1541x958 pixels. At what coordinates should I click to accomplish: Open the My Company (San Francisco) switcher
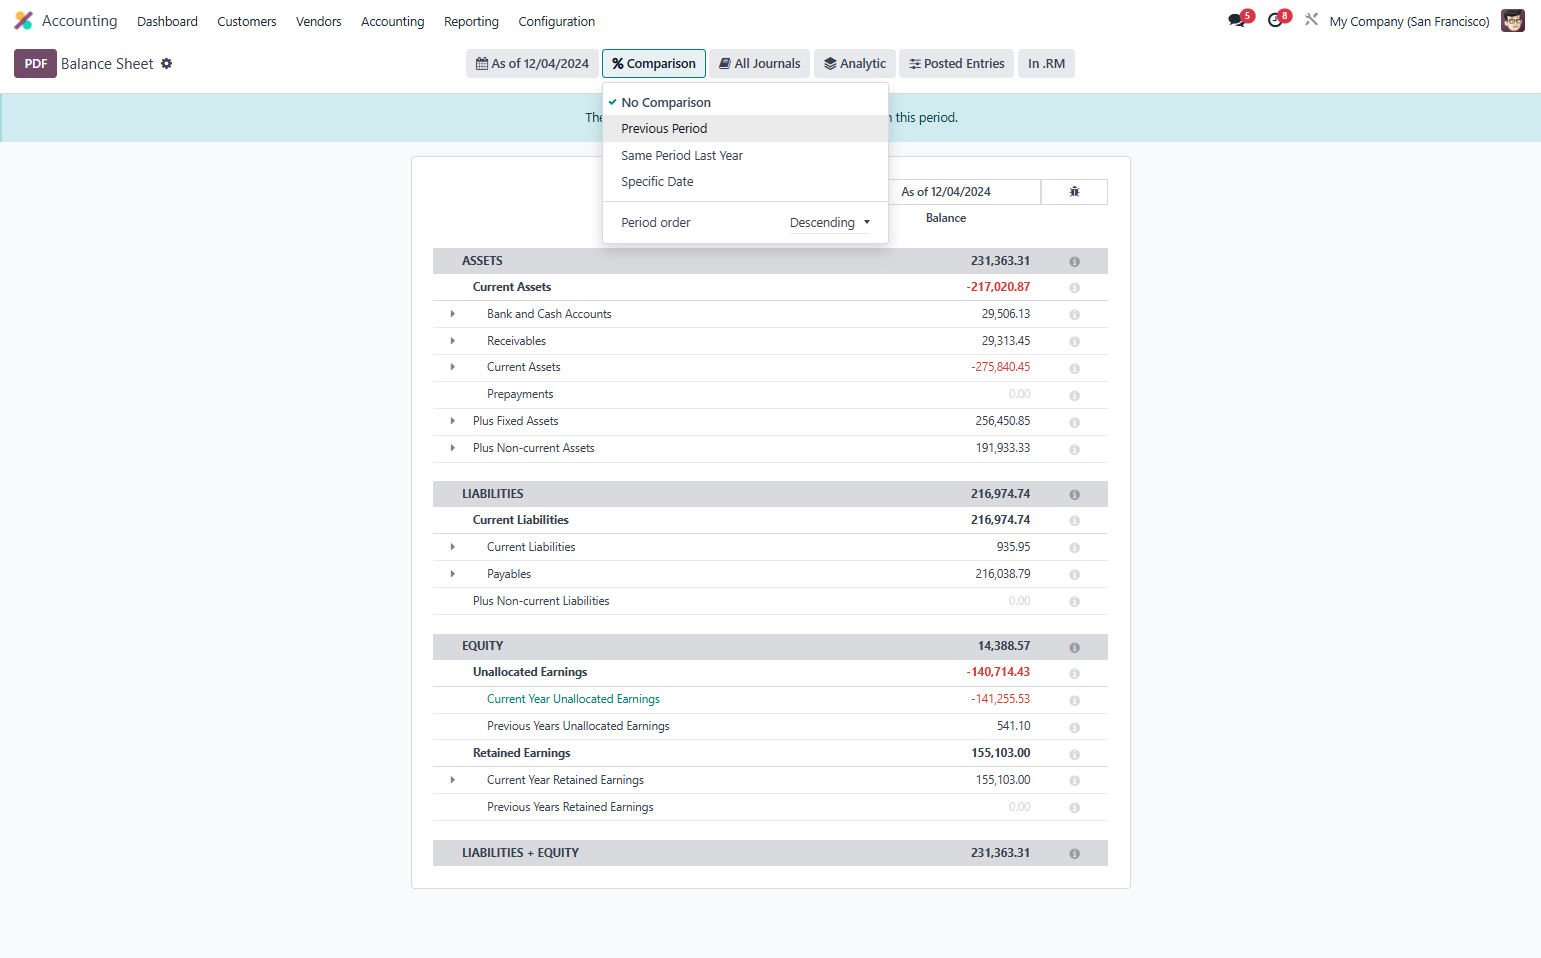click(1409, 21)
